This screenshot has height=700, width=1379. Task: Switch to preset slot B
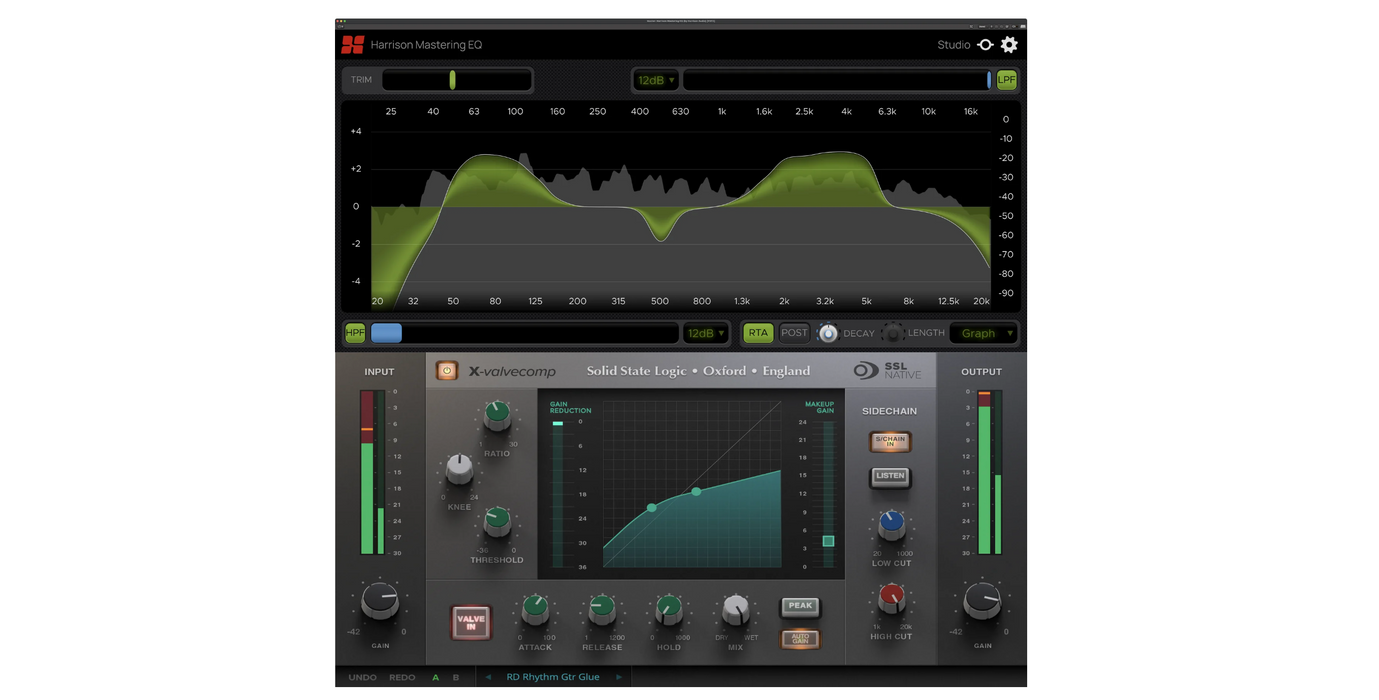tap(456, 677)
